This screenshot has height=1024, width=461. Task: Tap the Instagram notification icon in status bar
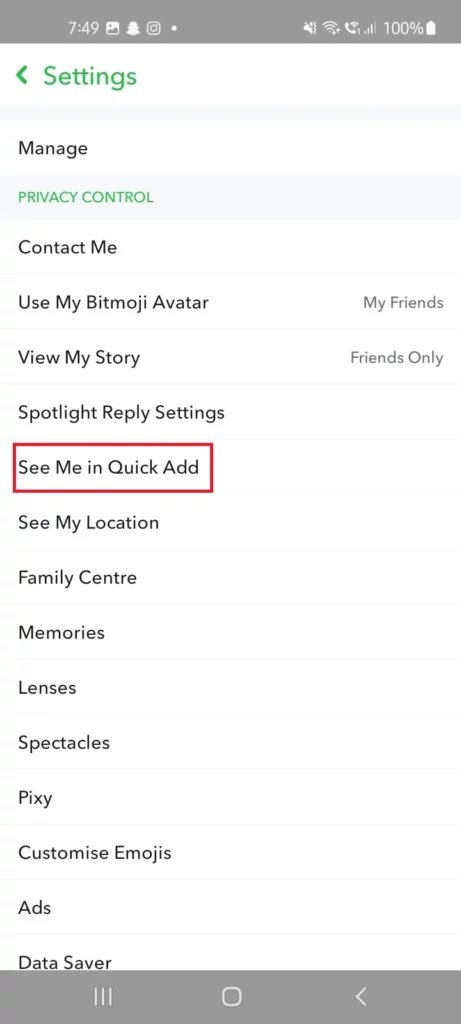coord(153,28)
